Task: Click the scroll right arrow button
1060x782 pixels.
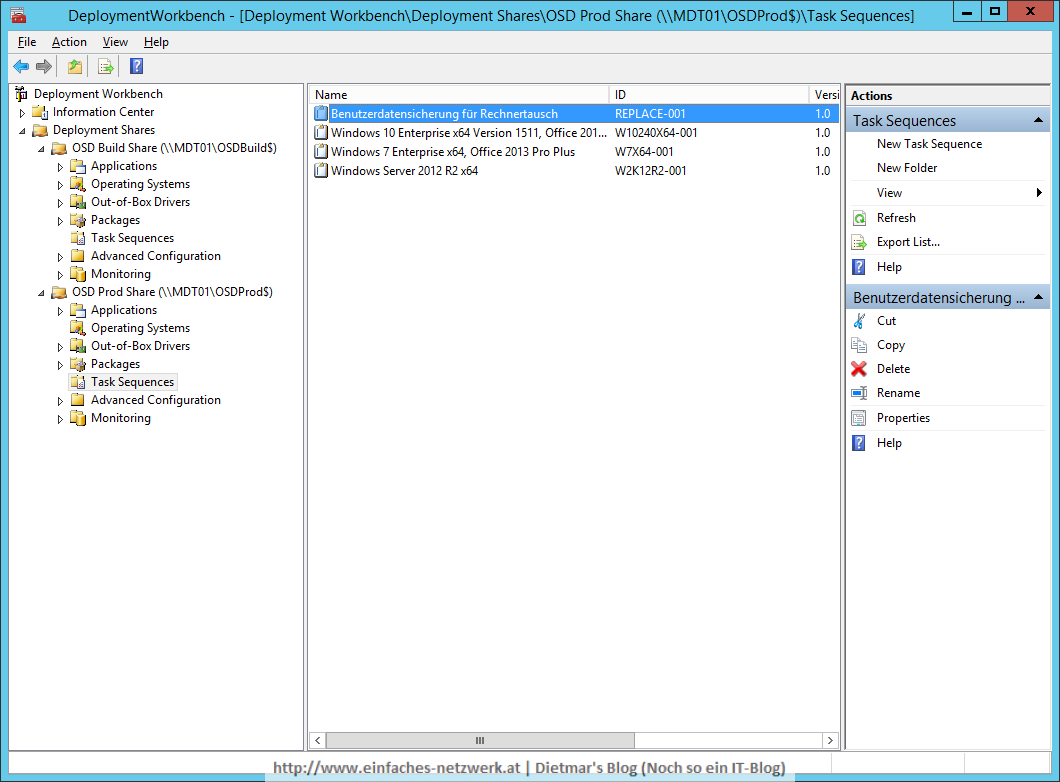Action: (x=830, y=740)
